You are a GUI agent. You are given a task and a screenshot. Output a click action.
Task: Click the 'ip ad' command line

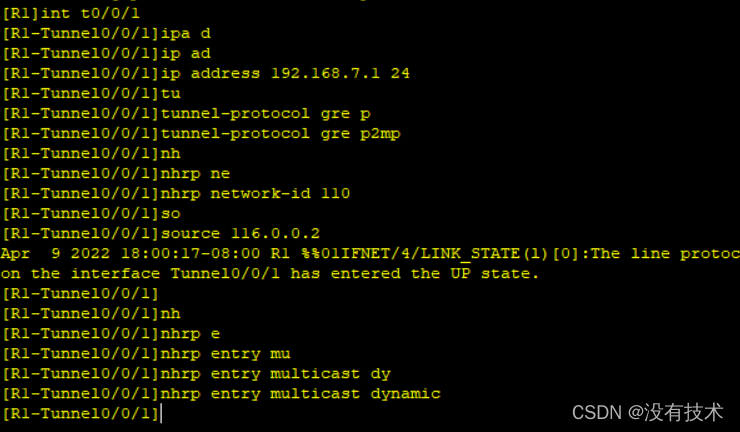[106, 53]
